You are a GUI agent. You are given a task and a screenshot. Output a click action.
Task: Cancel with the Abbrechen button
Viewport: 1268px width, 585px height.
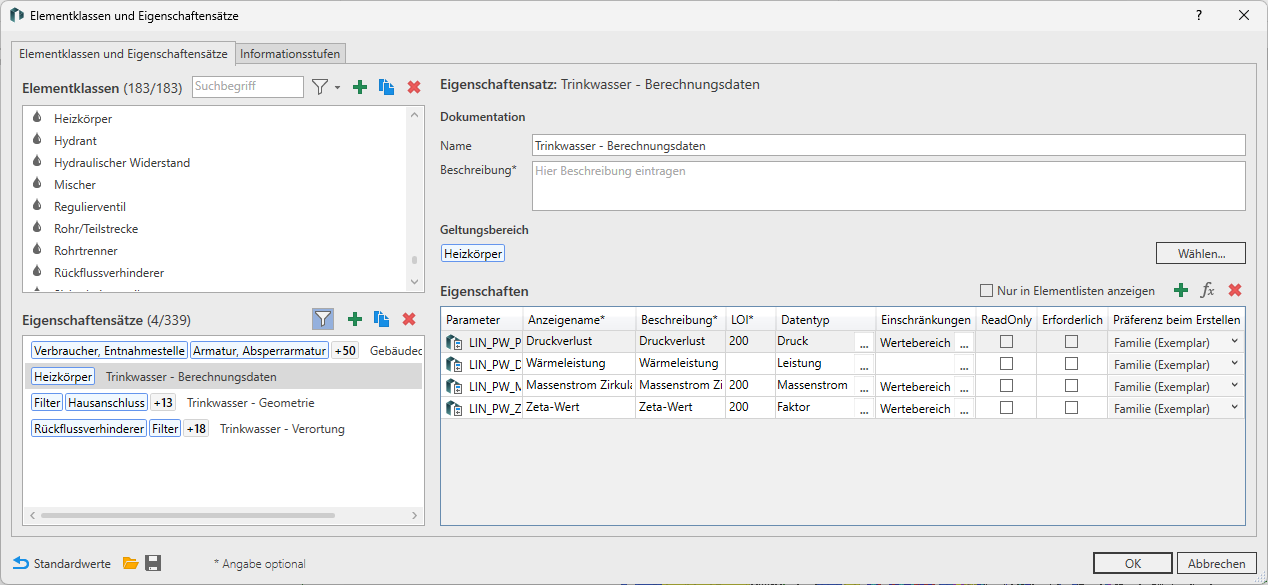coord(1216,563)
